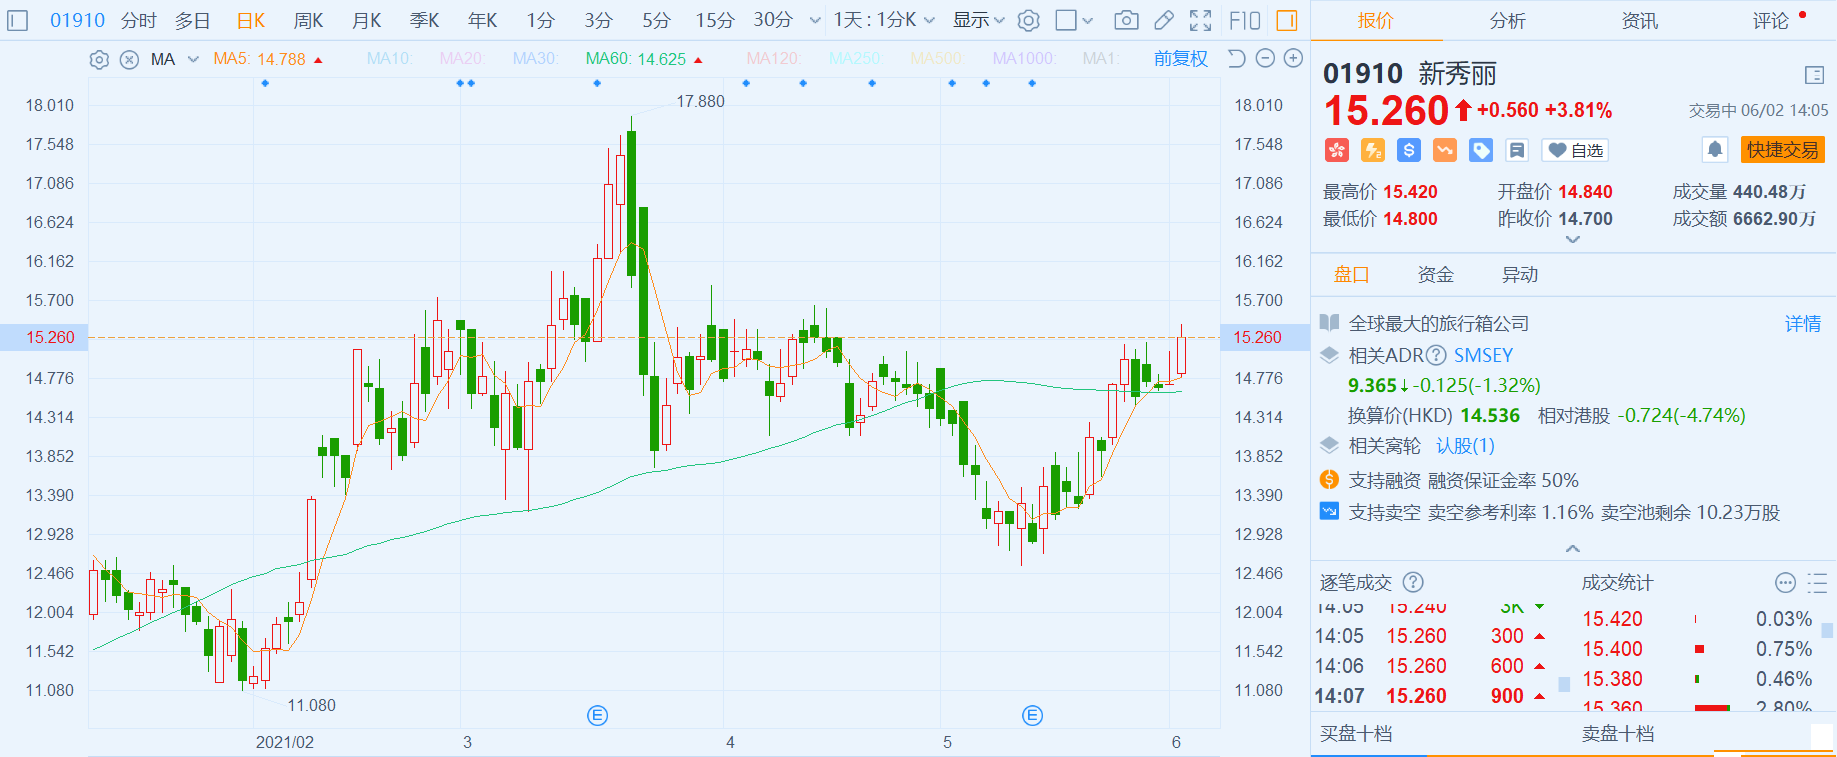Toggle MA30 line visibility
1837x757 pixels.
[535, 59]
